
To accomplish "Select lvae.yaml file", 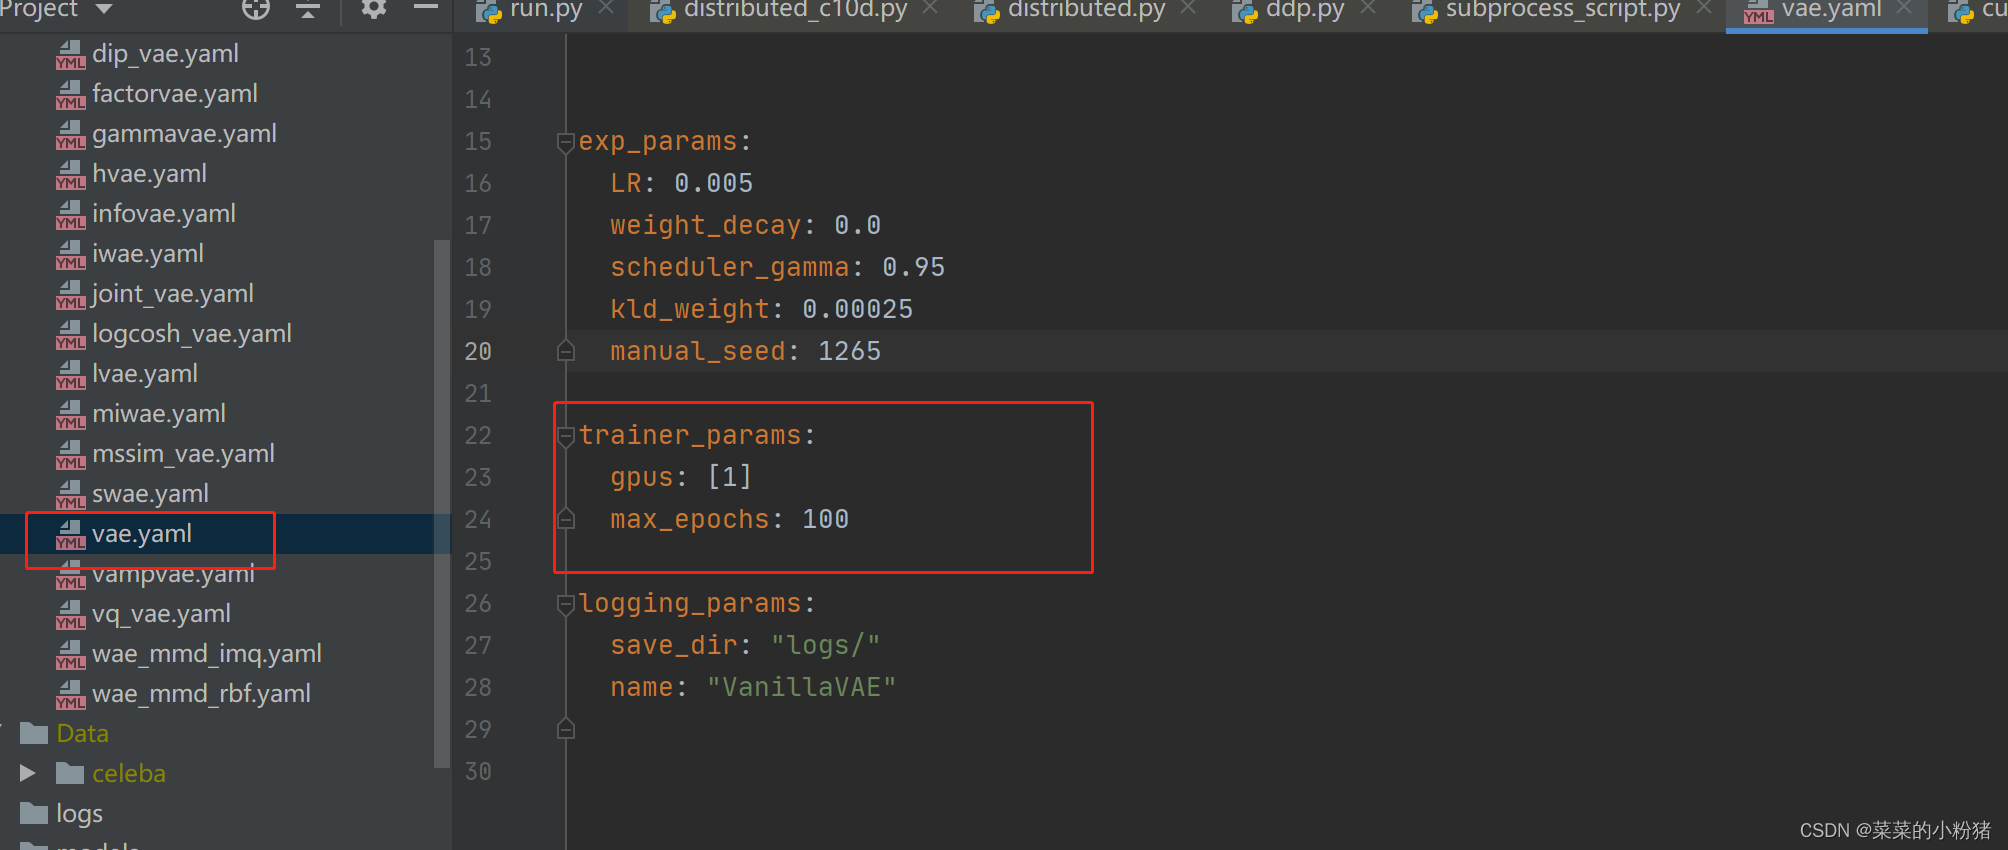I will coord(145,374).
